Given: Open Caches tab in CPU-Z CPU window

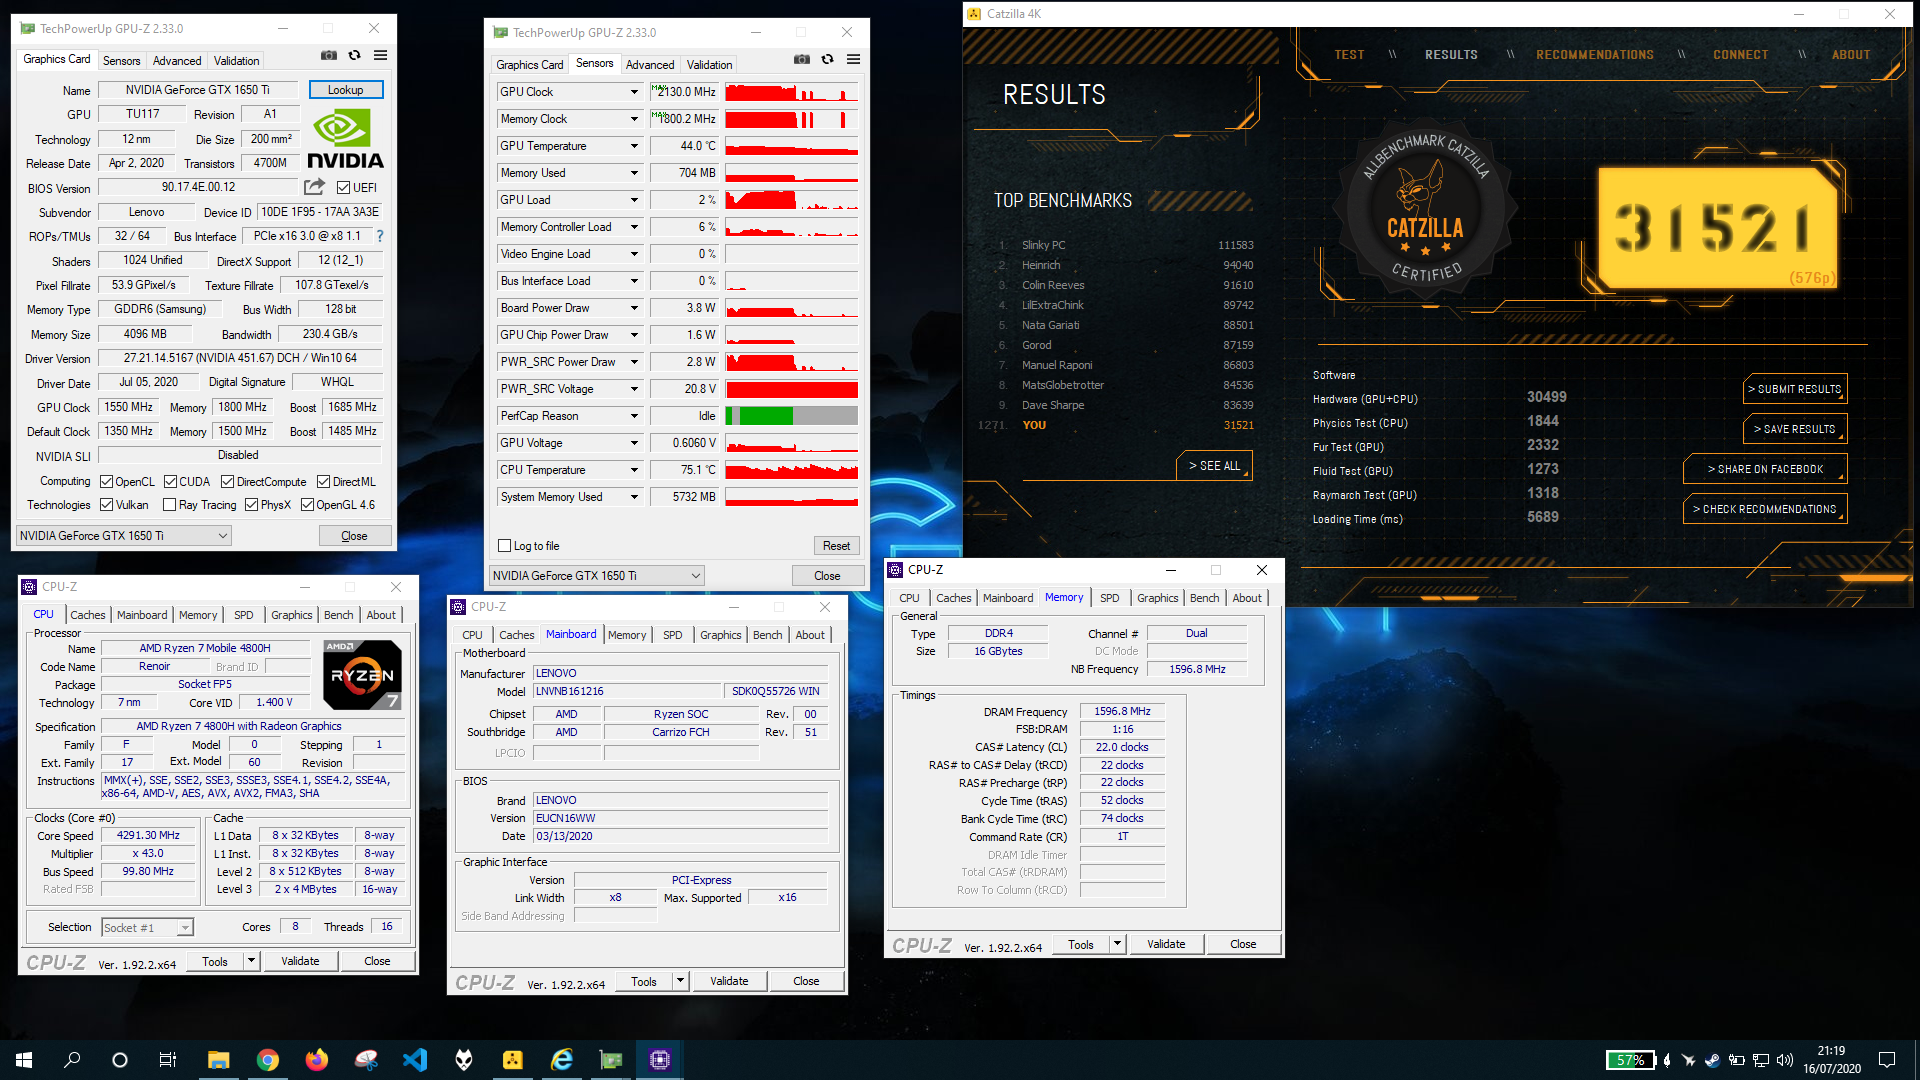Looking at the screenshot, I should coord(87,615).
